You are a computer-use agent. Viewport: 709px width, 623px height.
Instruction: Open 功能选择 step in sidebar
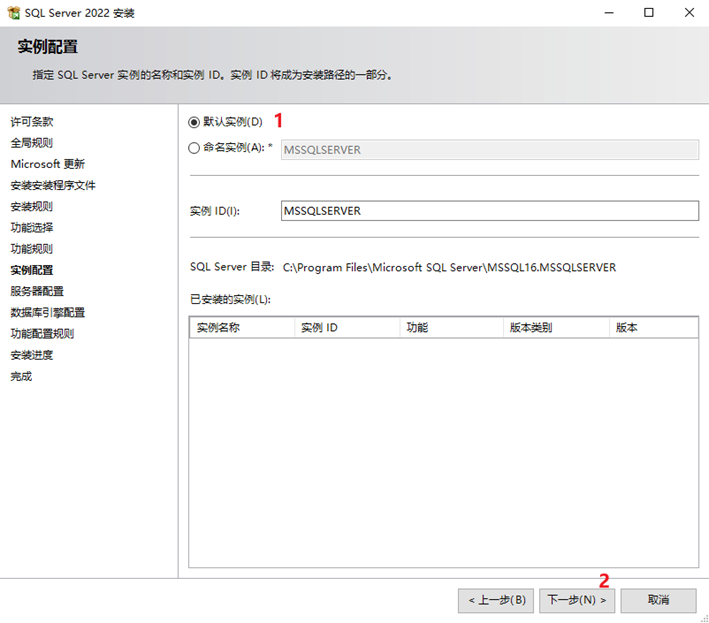(32, 227)
